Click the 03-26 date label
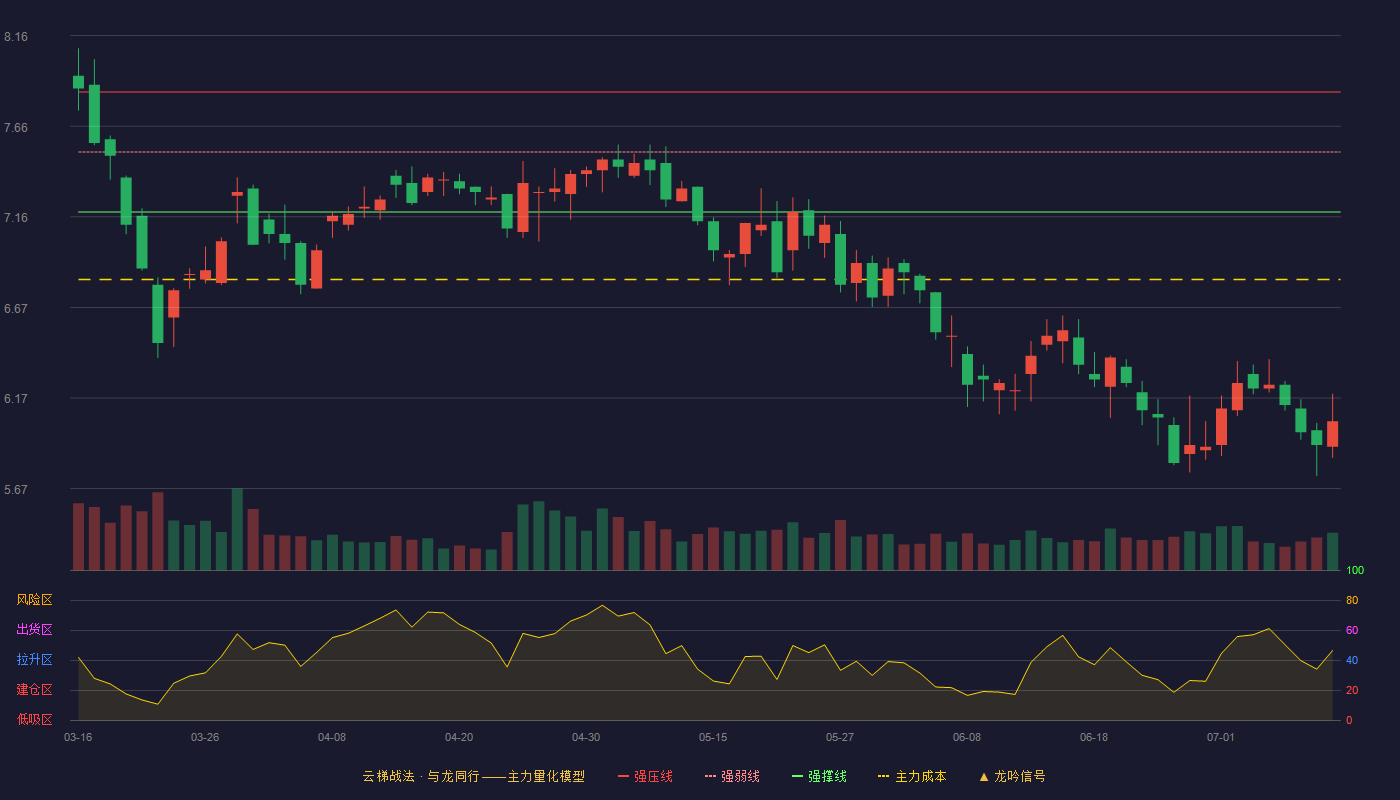Image resolution: width=1400 pixels, height=800 pixels. click(205, 737)
